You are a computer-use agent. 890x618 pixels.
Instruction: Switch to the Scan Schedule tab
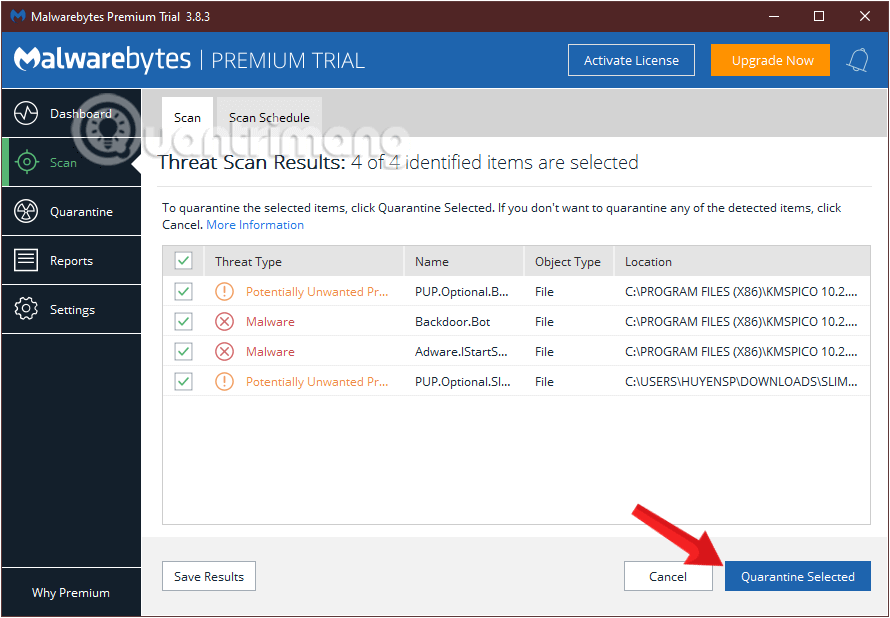269,117
